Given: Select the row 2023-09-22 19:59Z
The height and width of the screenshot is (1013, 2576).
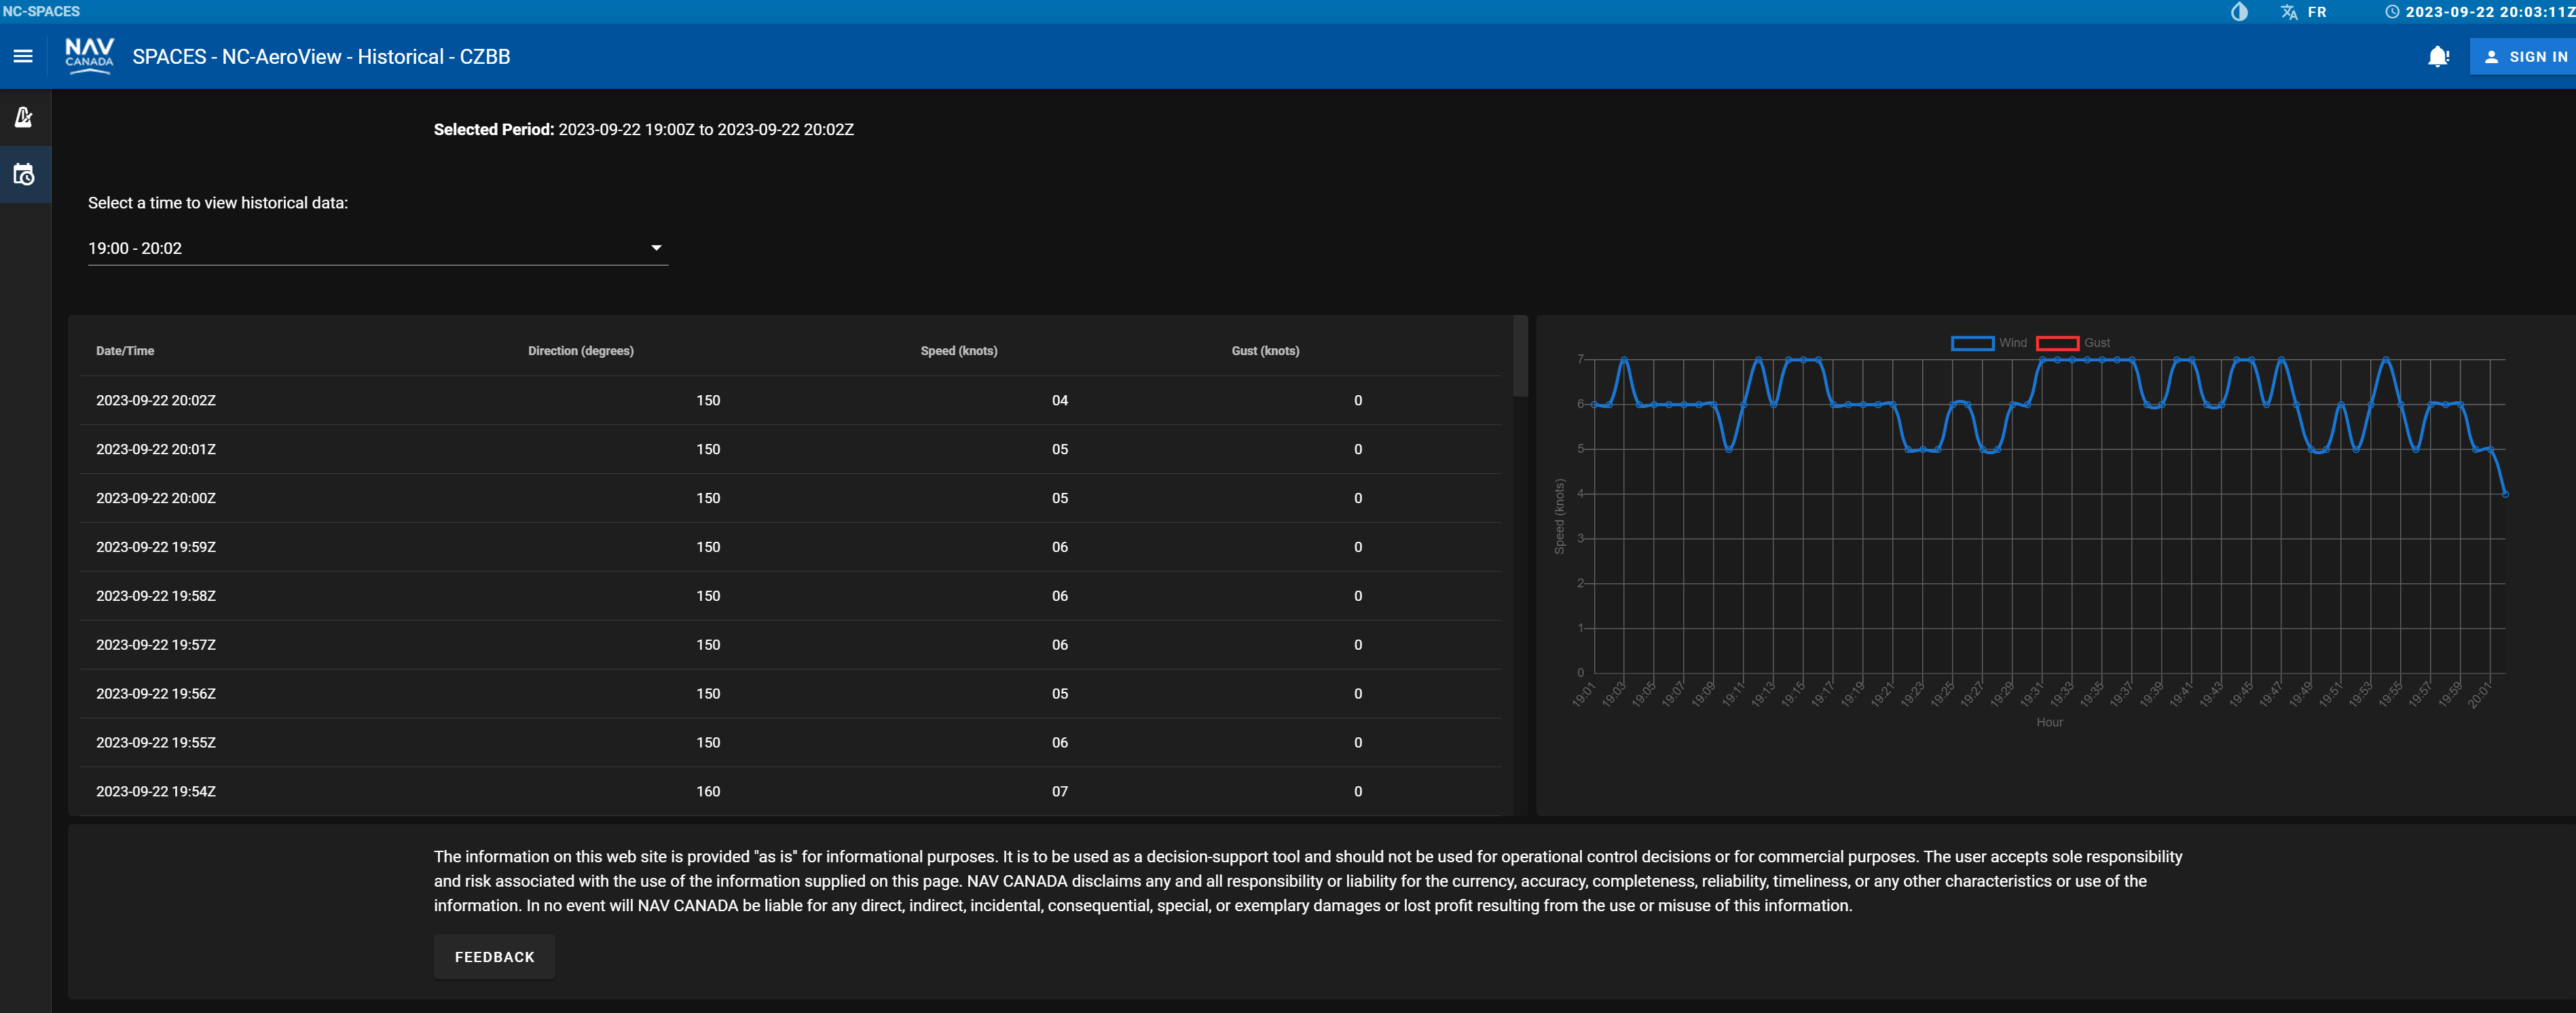Looking at the screenshot, I should click(x=790, y=547).
